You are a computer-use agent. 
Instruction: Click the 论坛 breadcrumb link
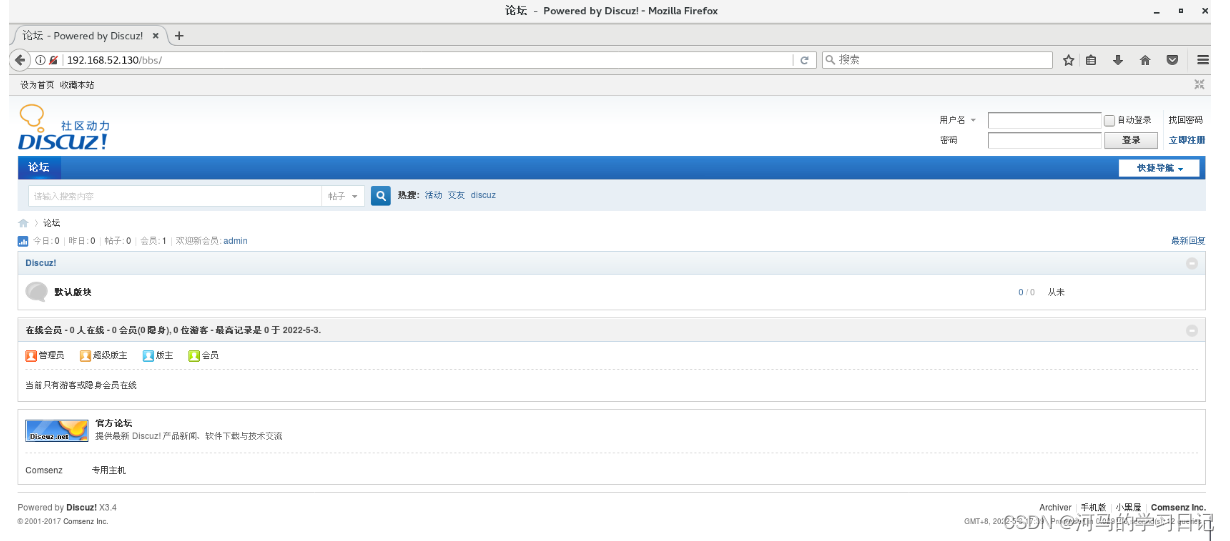pos(51,223)
